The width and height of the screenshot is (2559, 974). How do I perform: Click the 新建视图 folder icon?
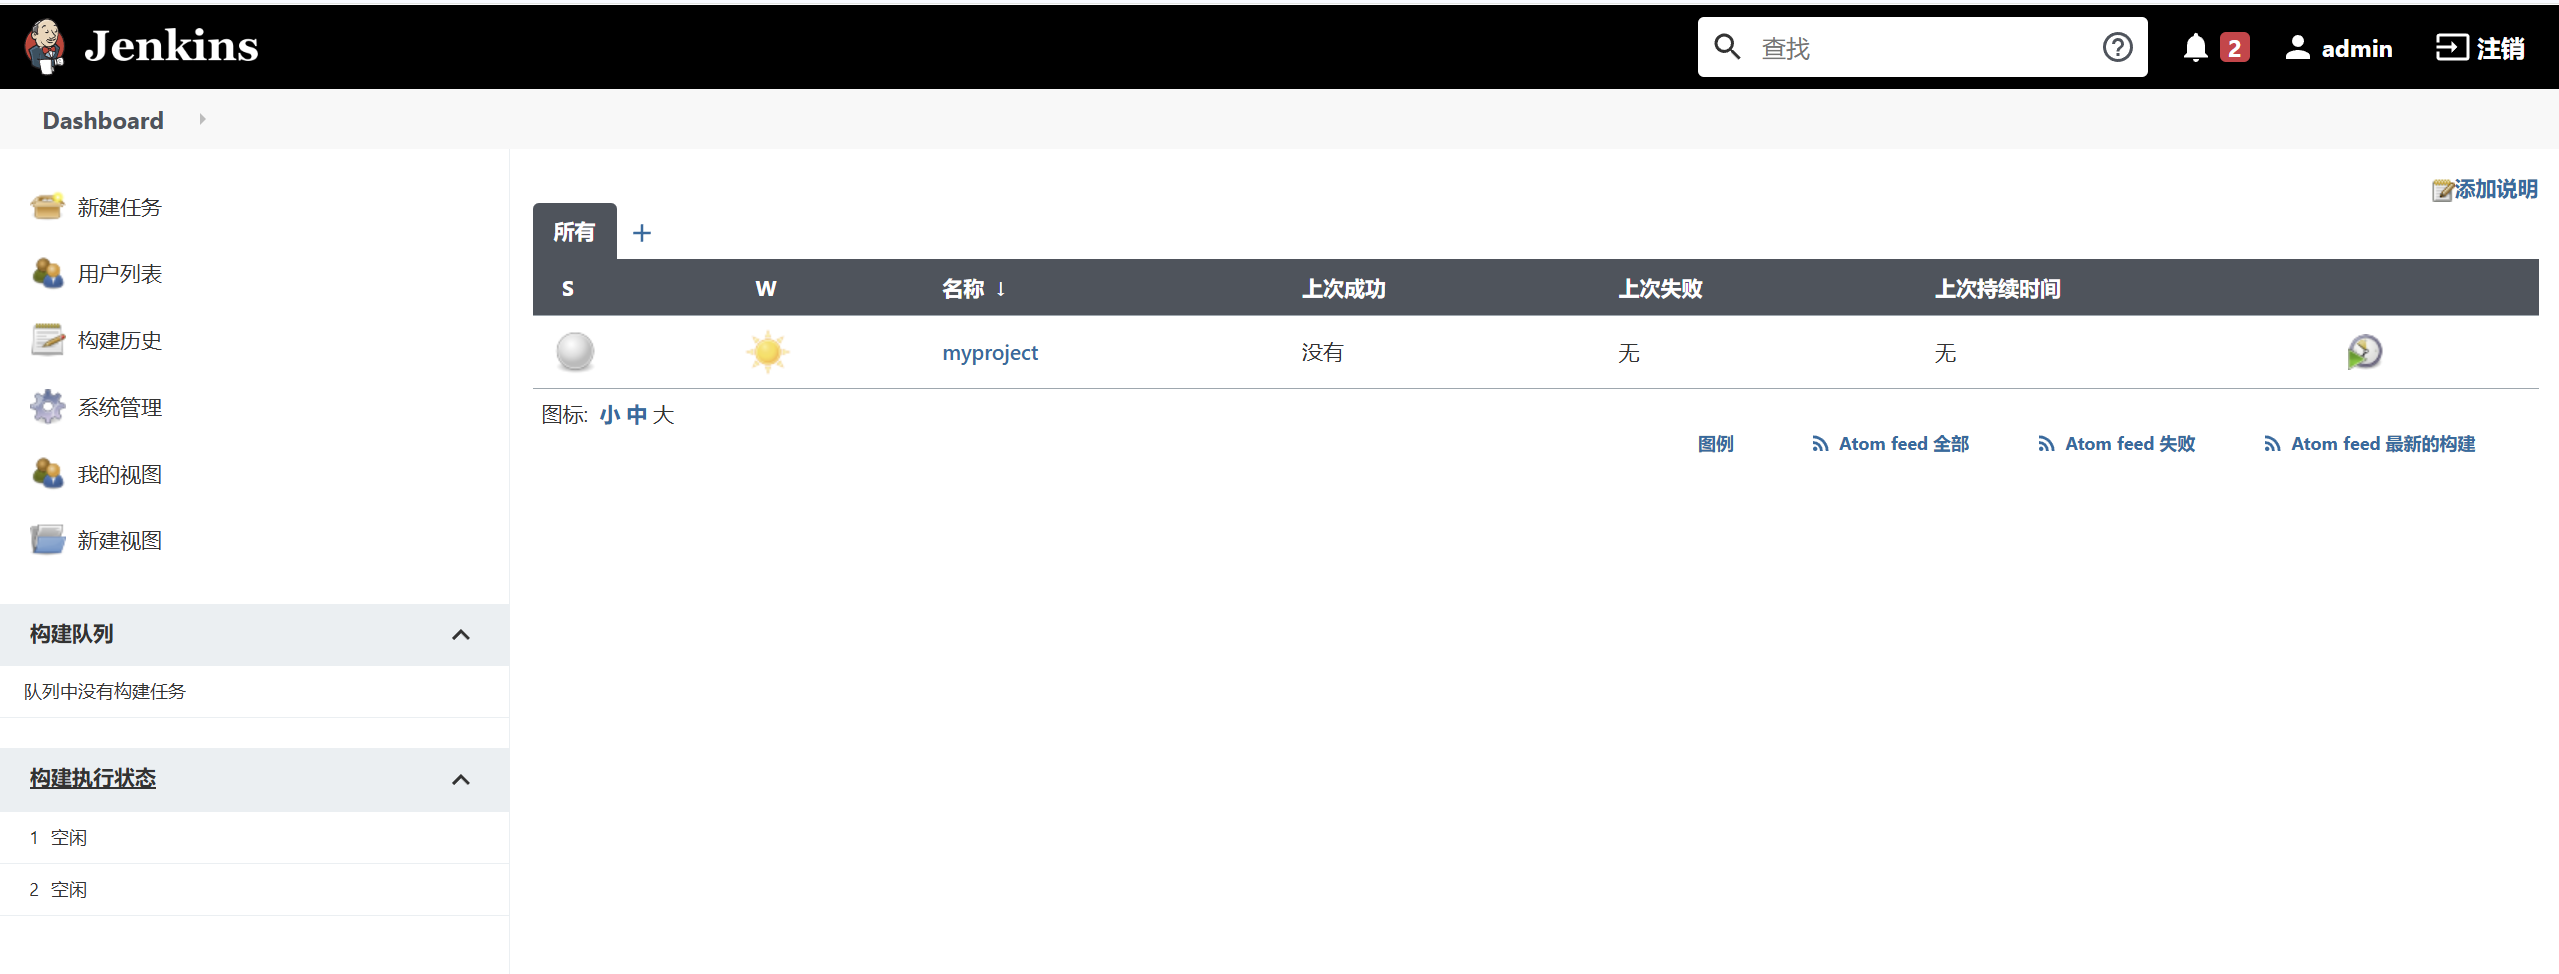click(47, 540)
